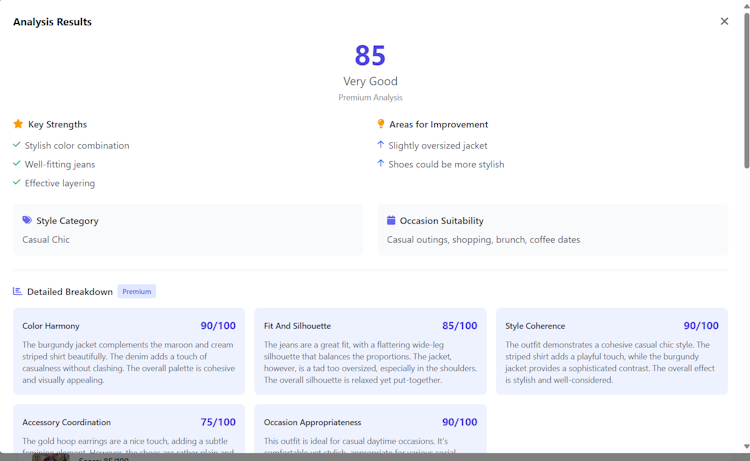Click the Fit And Silhouette 85/100 score
Viewport: 750px width, 461px height.
point(460,326)
